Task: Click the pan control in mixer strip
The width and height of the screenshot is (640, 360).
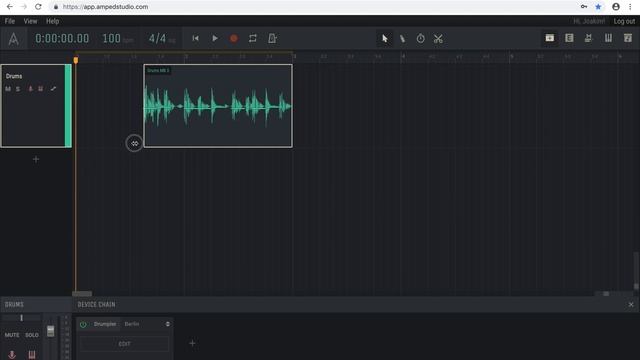Action: (x=21, y=318)
